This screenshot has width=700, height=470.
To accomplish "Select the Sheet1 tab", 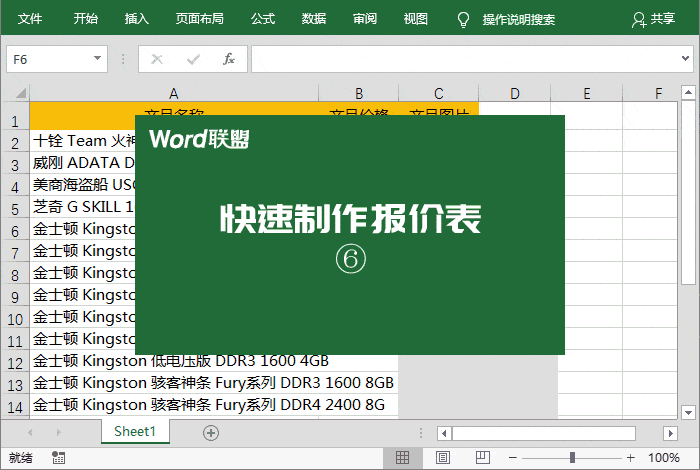I will [135, 431].
